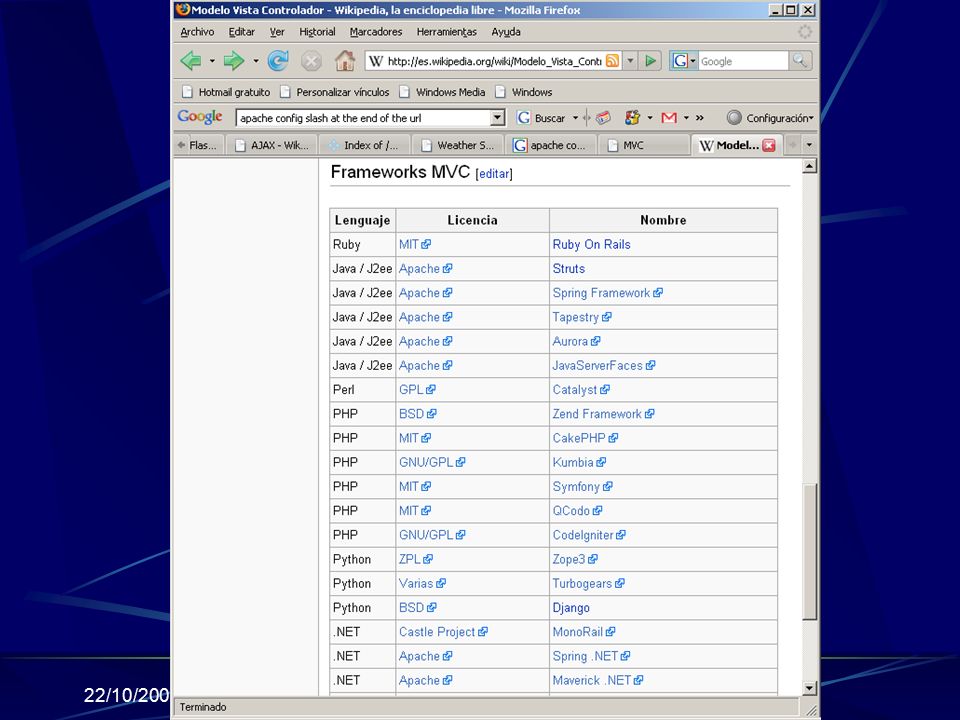Click the Buscar button in Google toolbar
Image resolution: width=960 pixels, height=720 pixels.
[x=541, y=118]
